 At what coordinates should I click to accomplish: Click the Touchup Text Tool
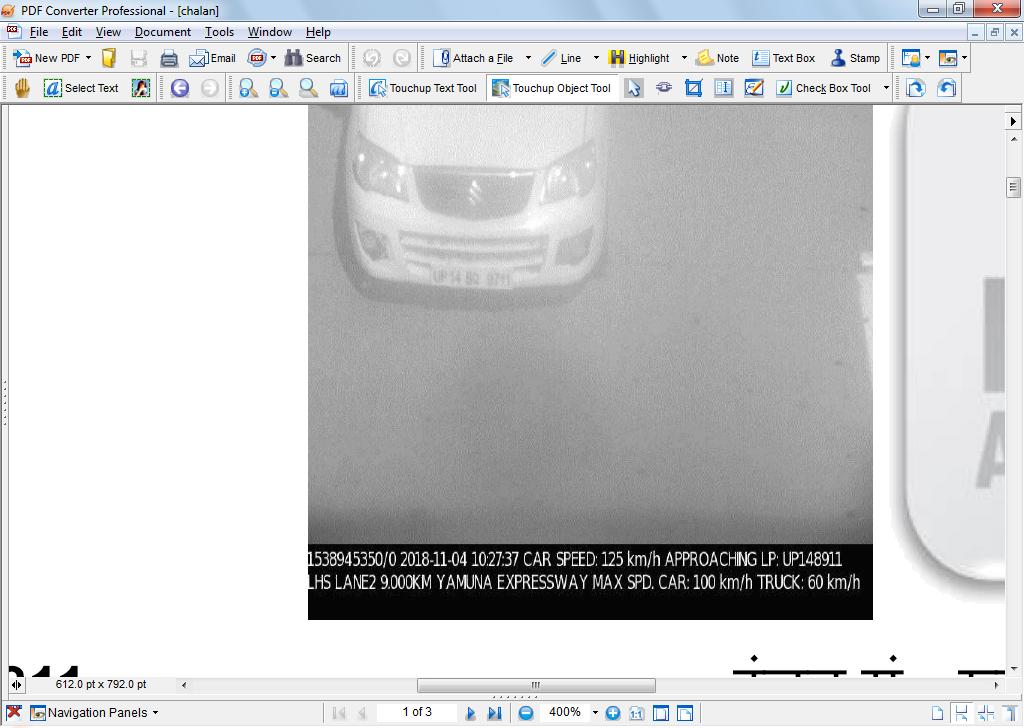tap(423, 88)
